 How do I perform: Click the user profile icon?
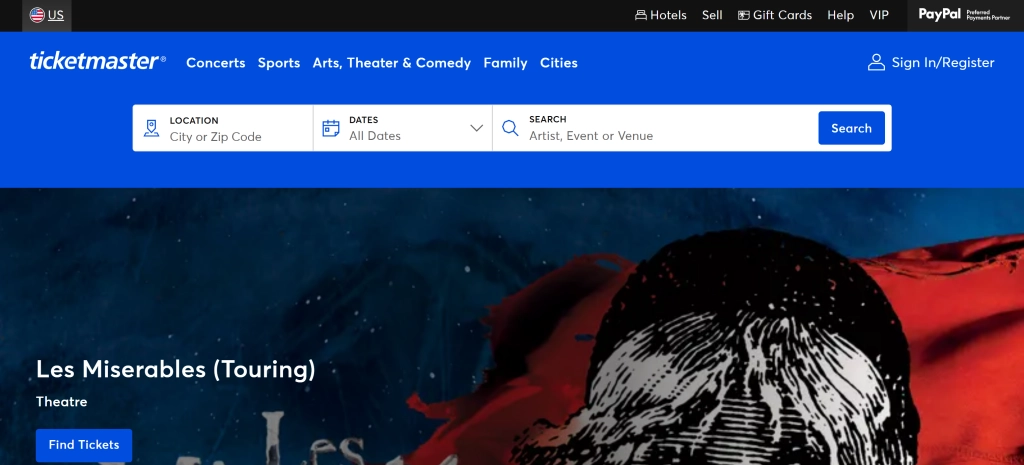pos(876,63)
